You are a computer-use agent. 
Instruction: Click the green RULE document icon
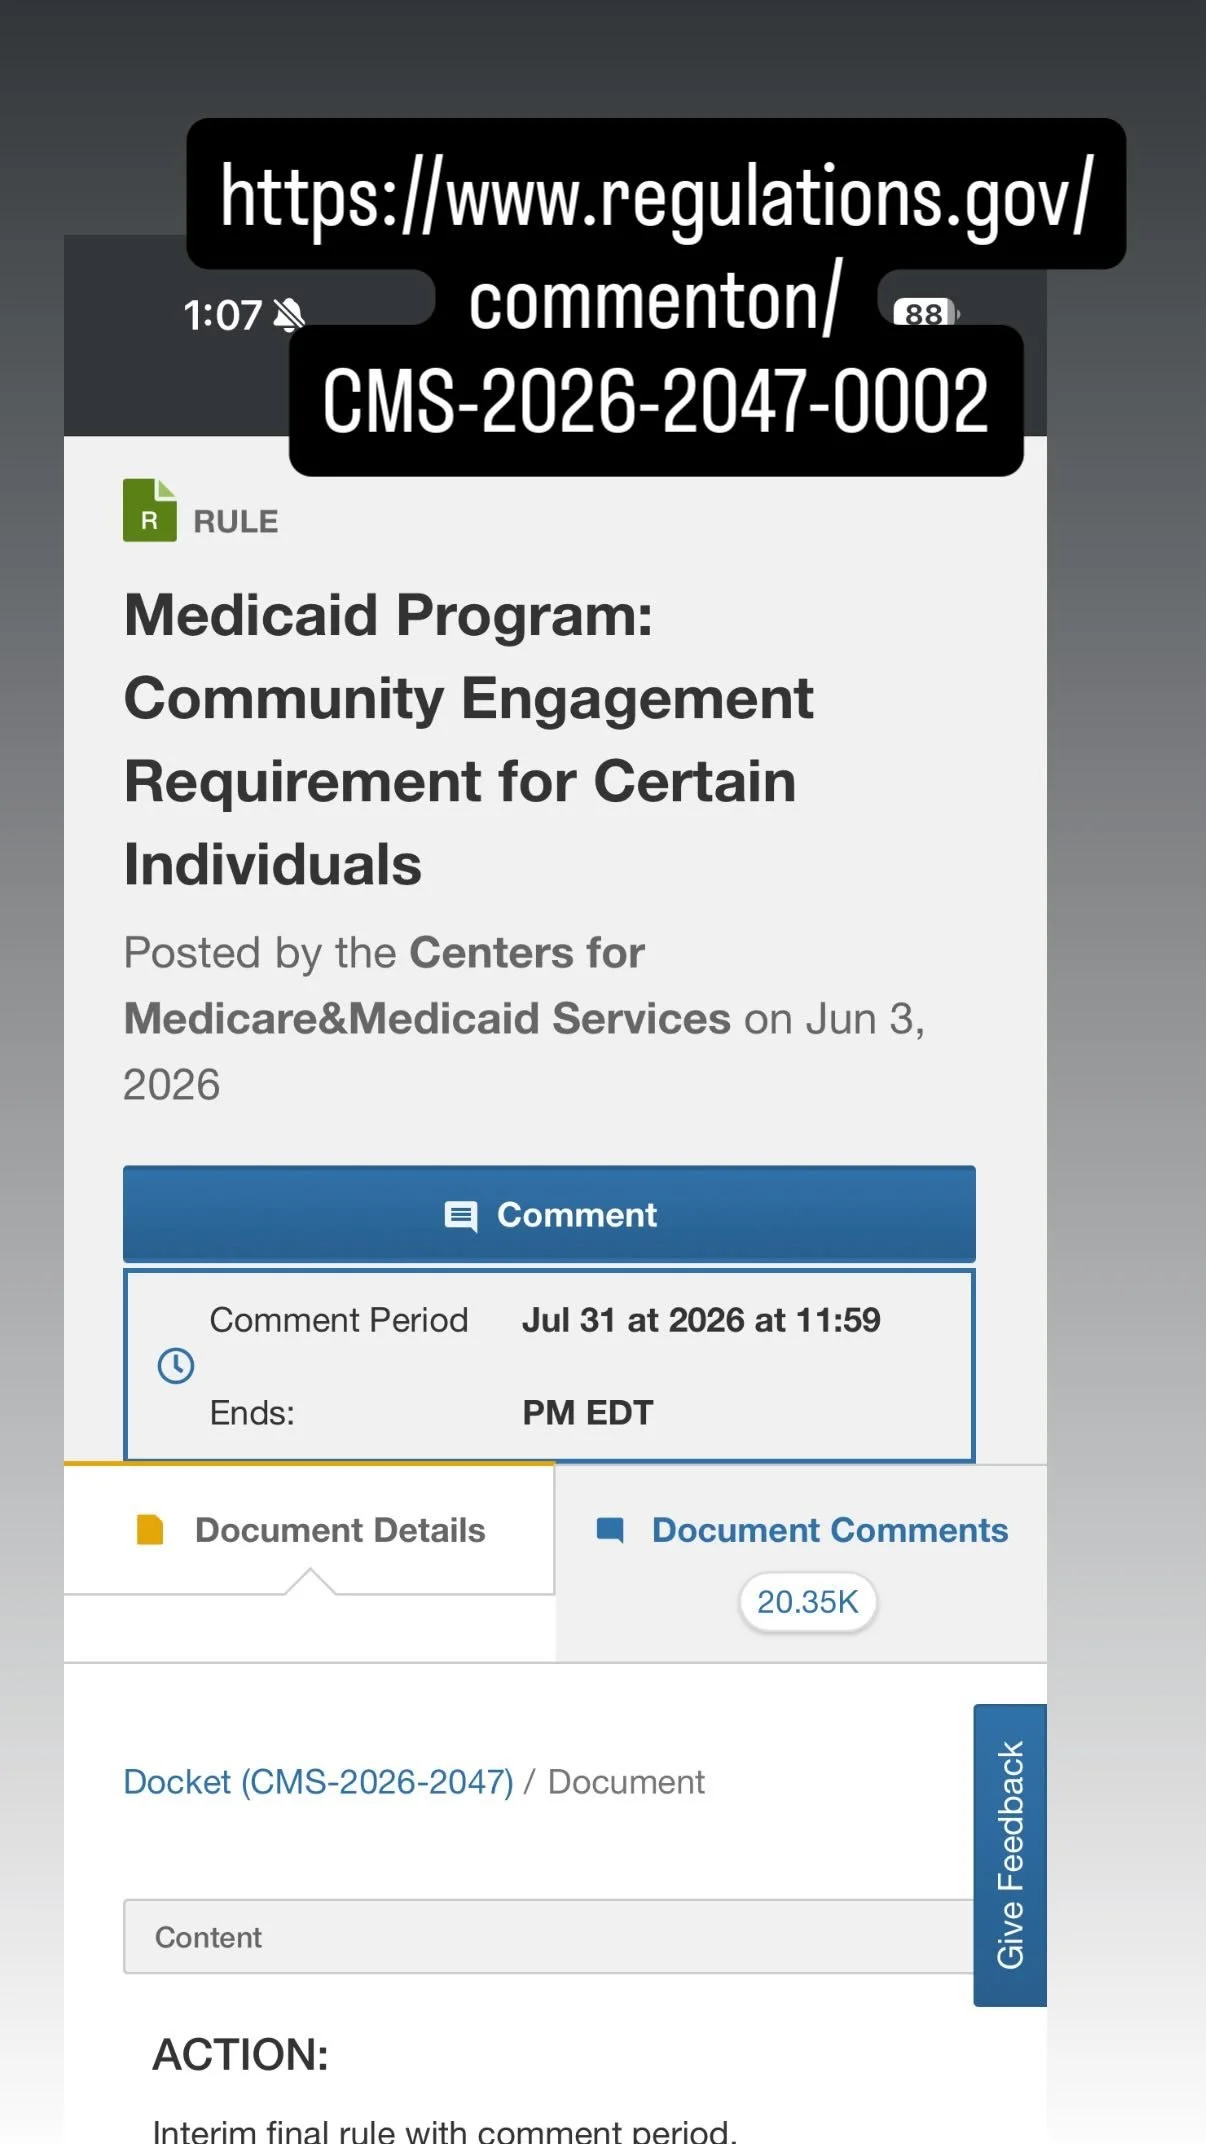click(150, 510)
